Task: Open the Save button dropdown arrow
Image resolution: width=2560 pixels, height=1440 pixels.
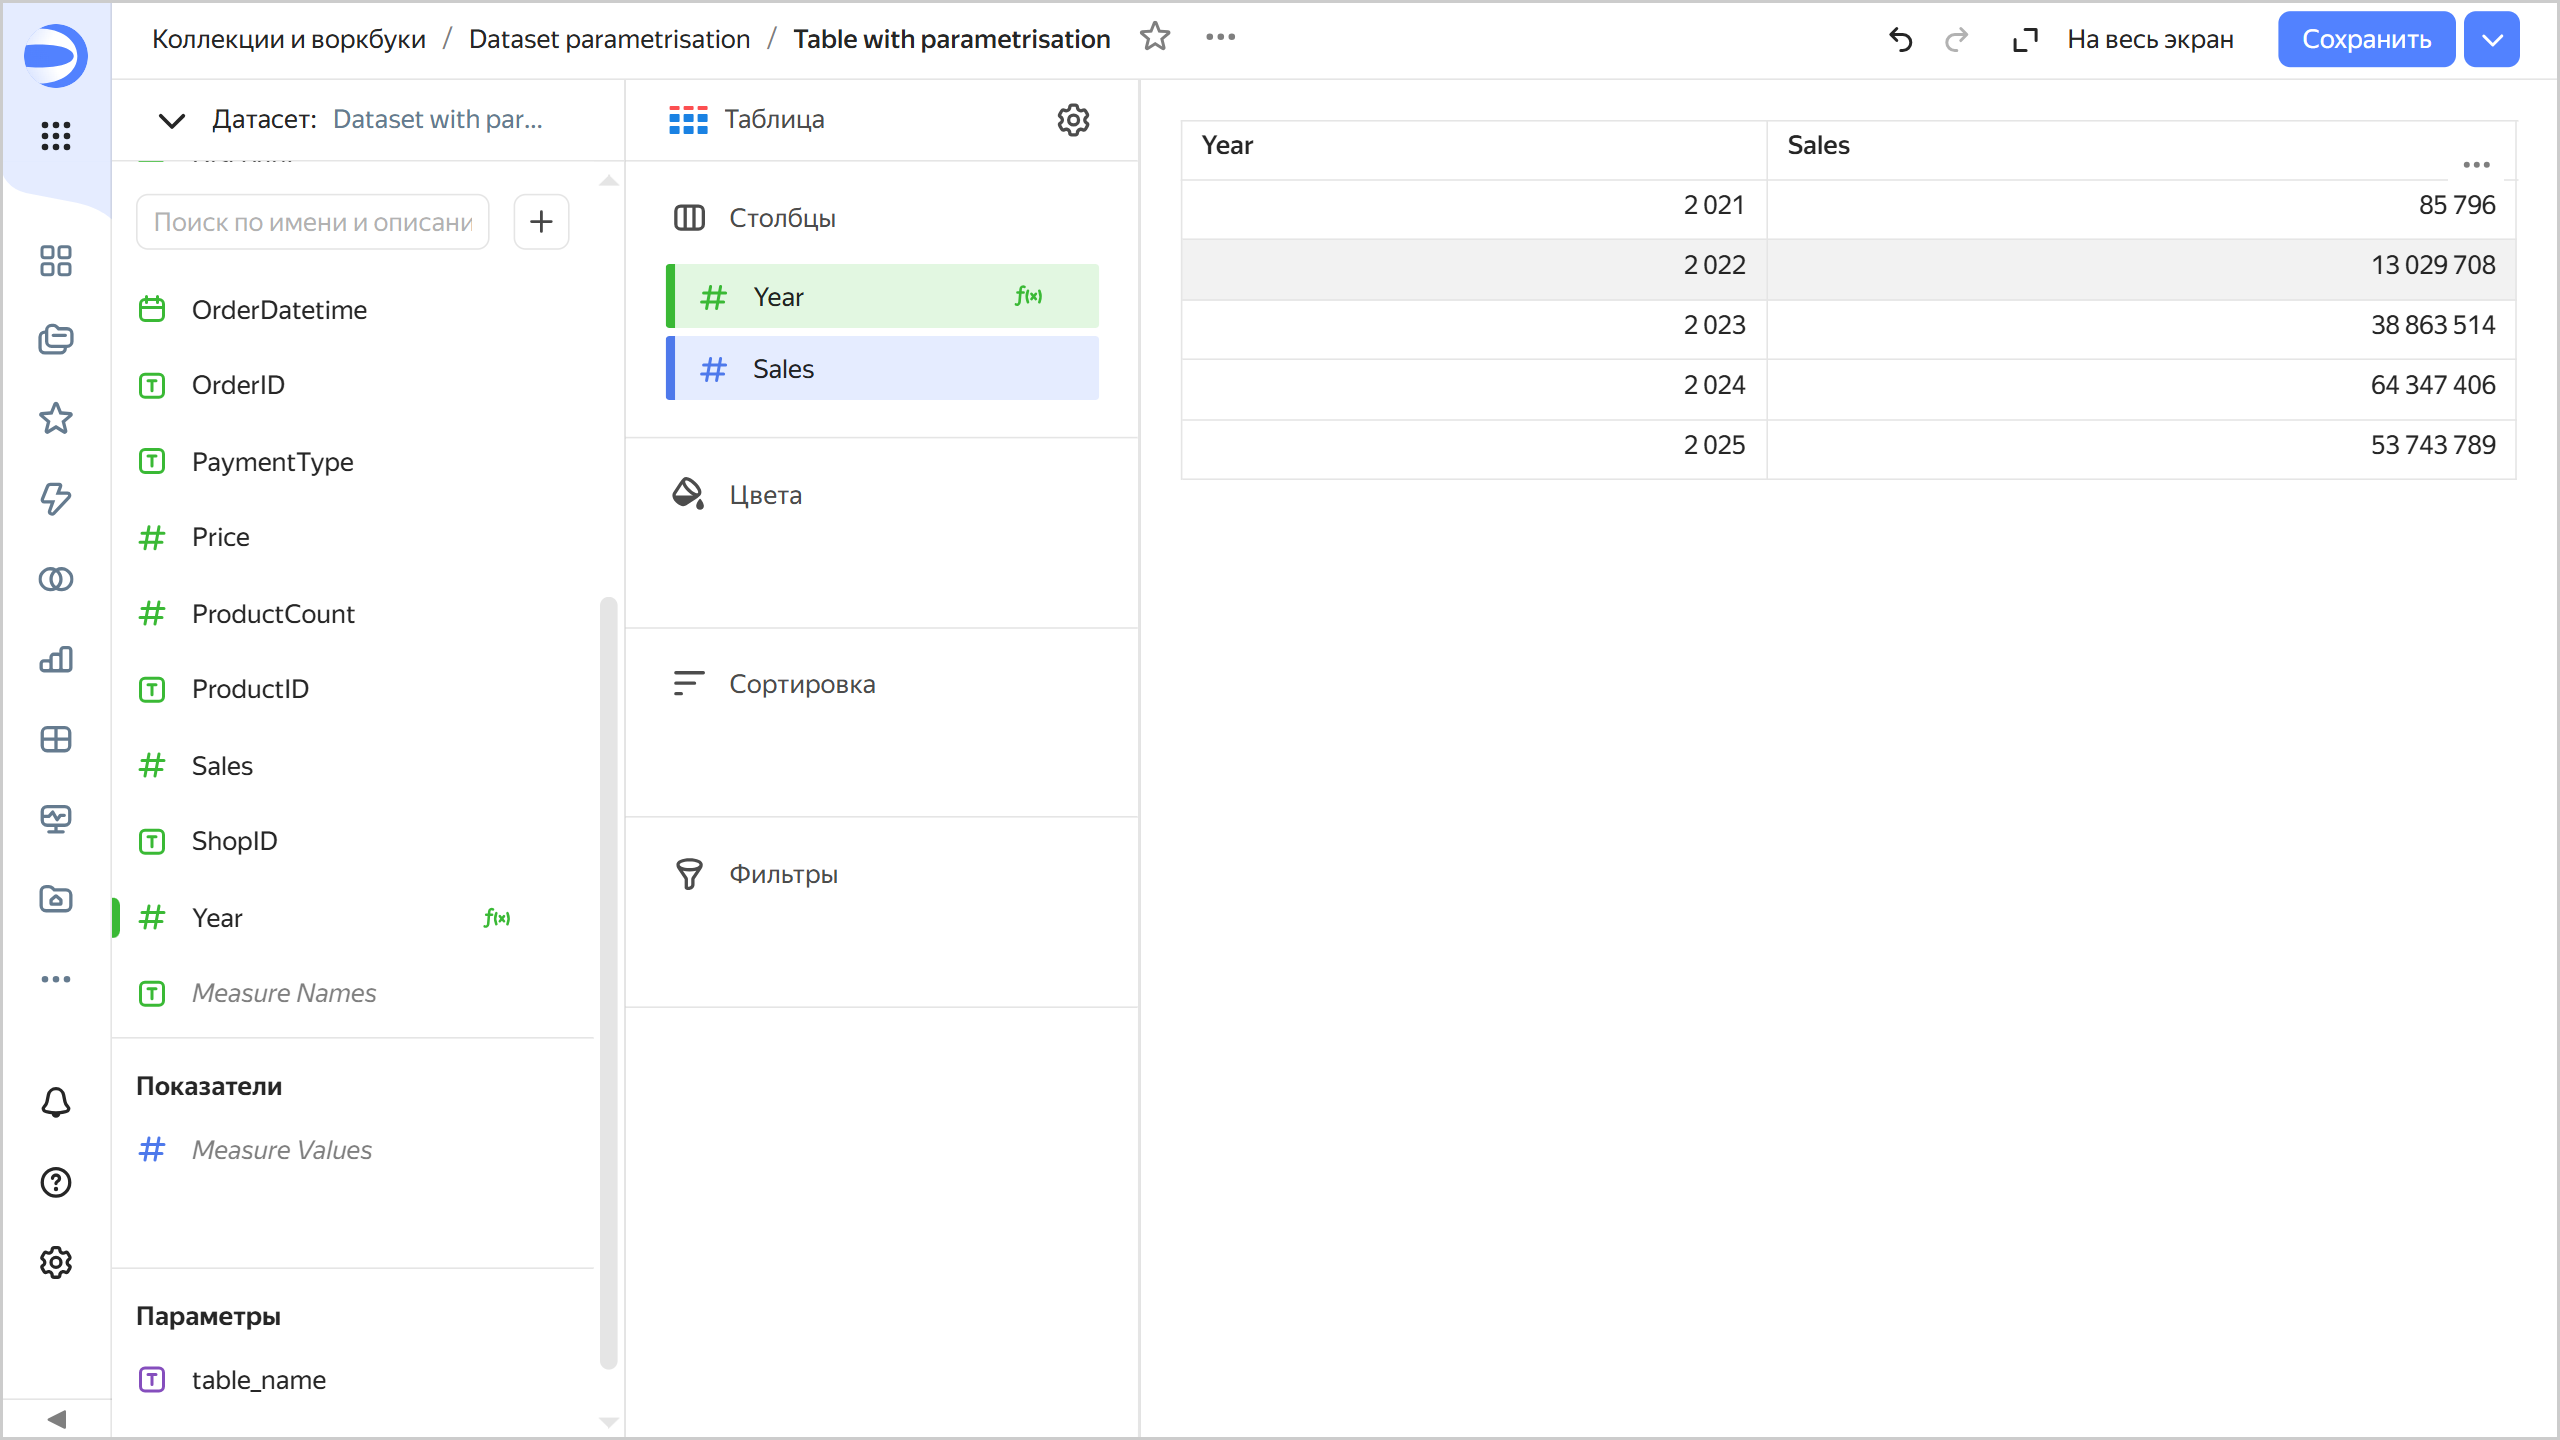Action: coord(2492,40)
